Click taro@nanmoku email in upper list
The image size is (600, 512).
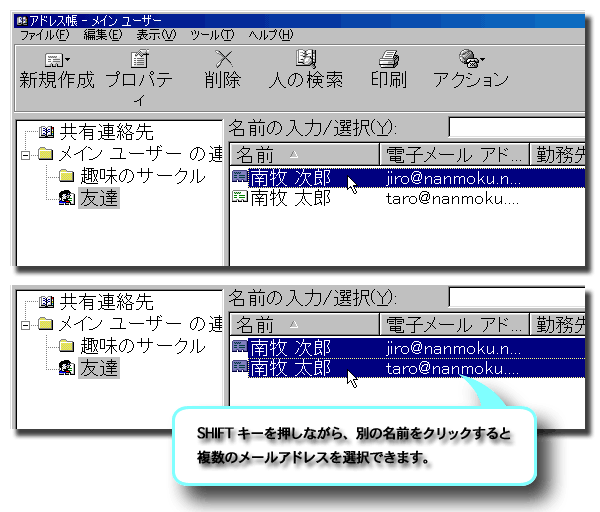452,199
